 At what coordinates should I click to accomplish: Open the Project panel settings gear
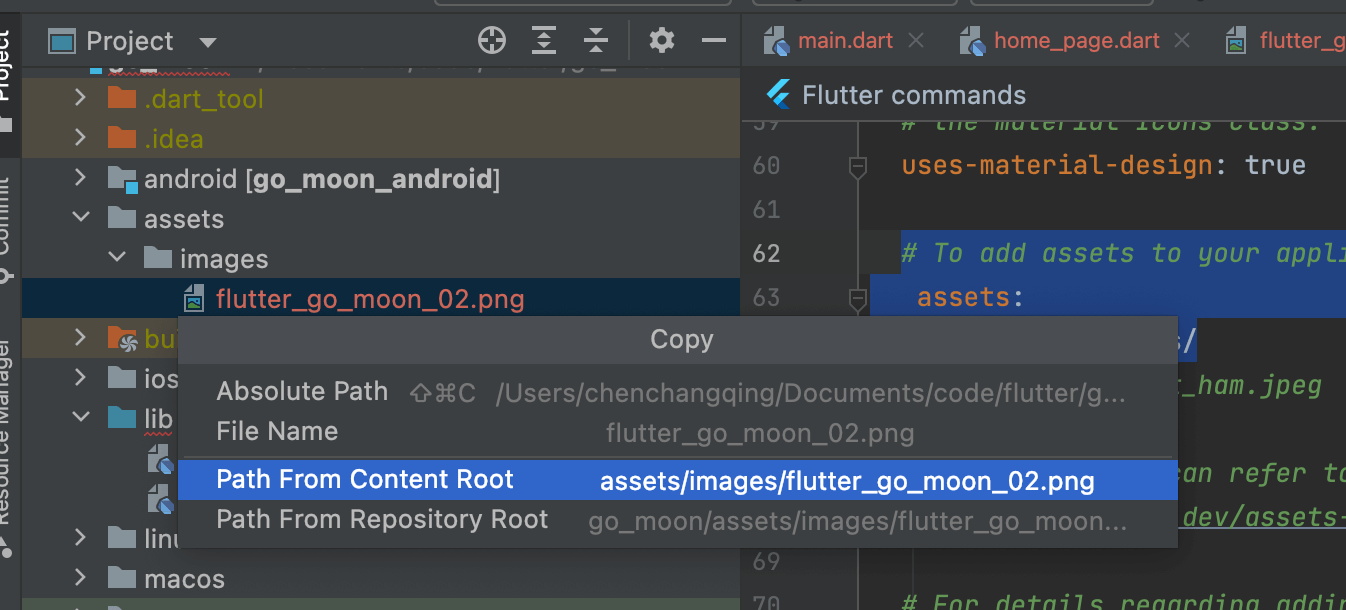pos(662,41)
